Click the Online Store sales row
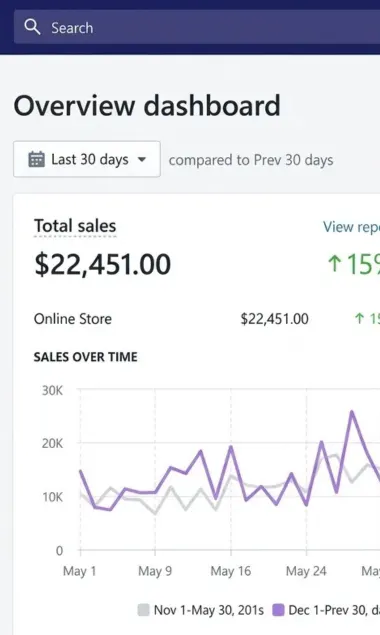Screen dimensions: 380x635 (x=207, y=319)
